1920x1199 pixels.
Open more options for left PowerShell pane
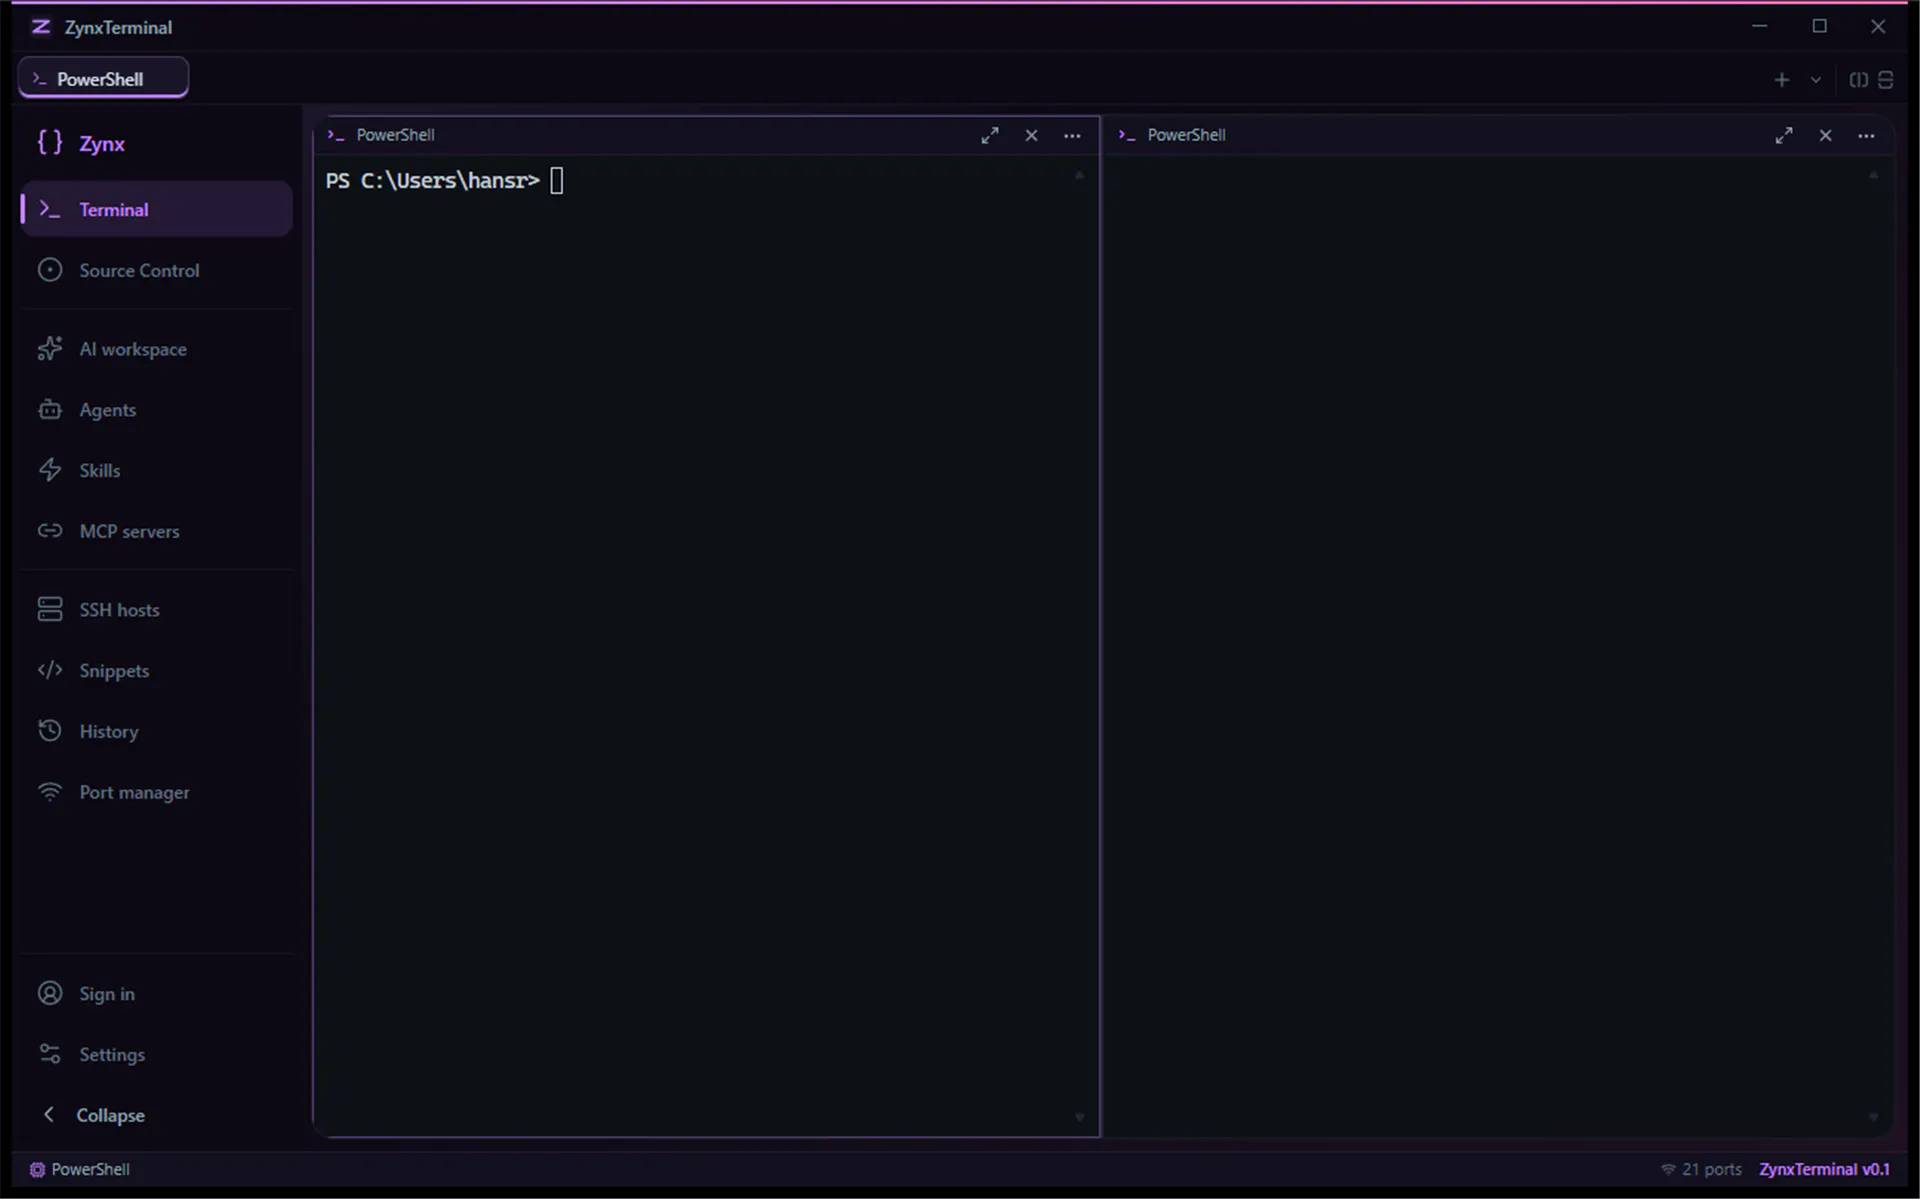click(1072, 135)
